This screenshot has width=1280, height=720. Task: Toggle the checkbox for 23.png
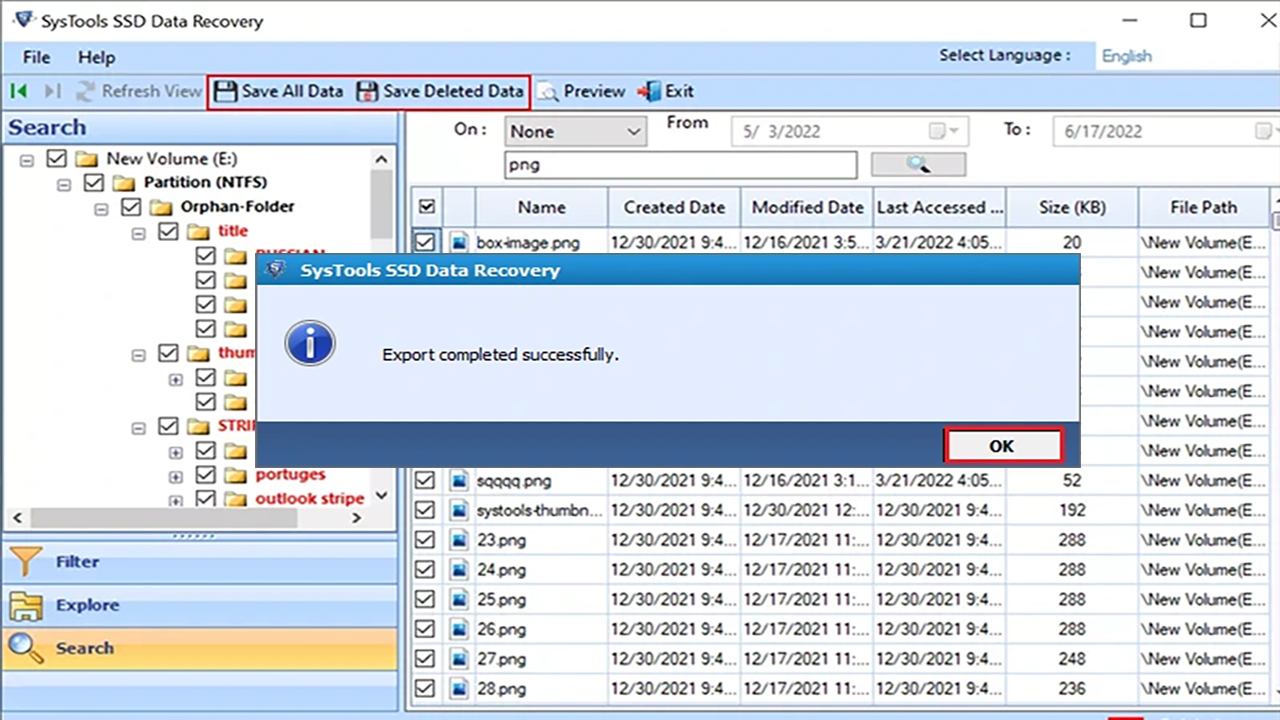(x=425, y=540)
